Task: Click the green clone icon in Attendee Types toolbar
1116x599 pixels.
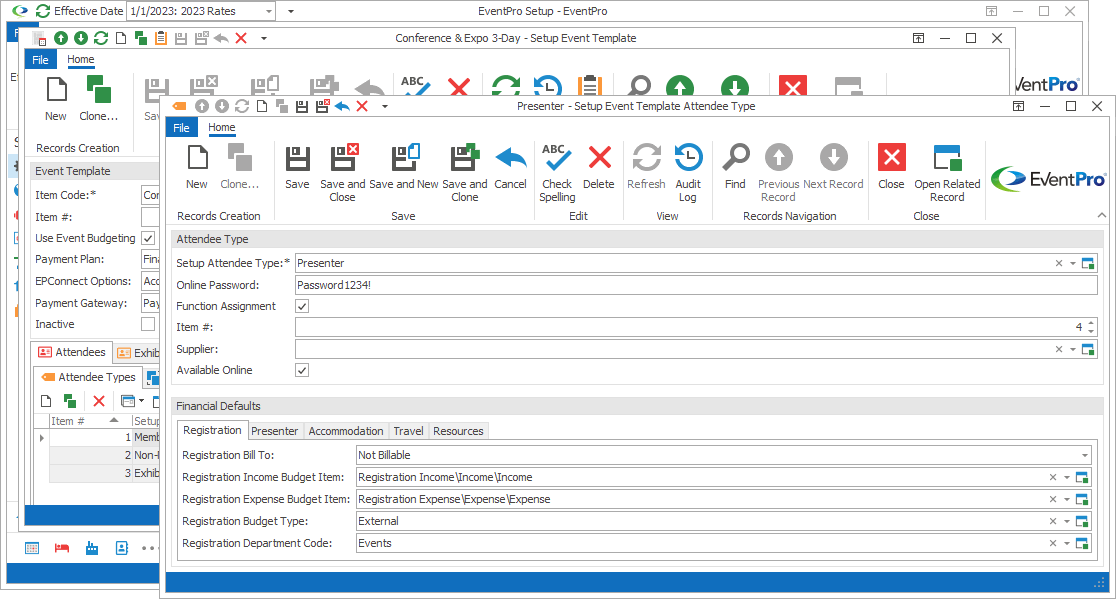Action: pyautogui.click(x=70, y=401)
